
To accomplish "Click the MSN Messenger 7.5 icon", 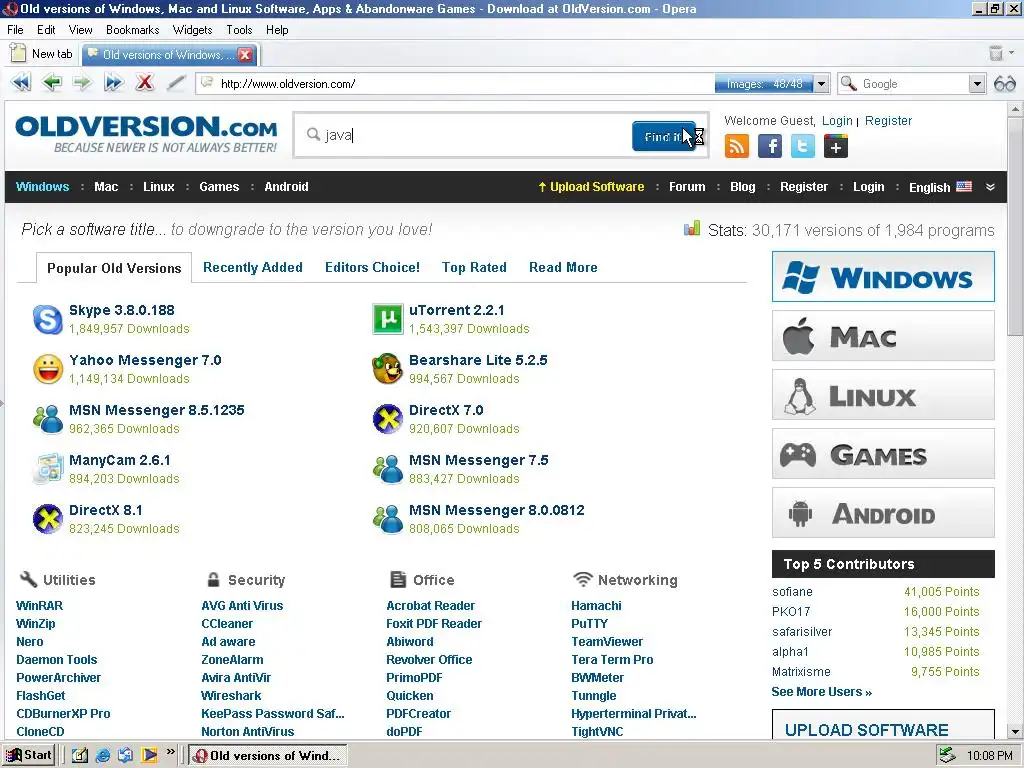I will point(387,469).
